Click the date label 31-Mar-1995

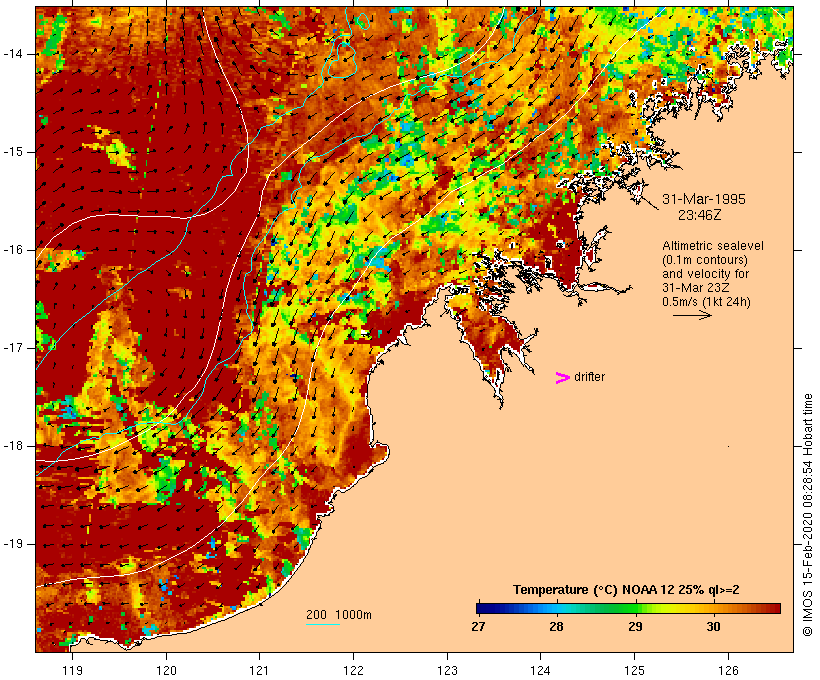[x=704, y=199]
